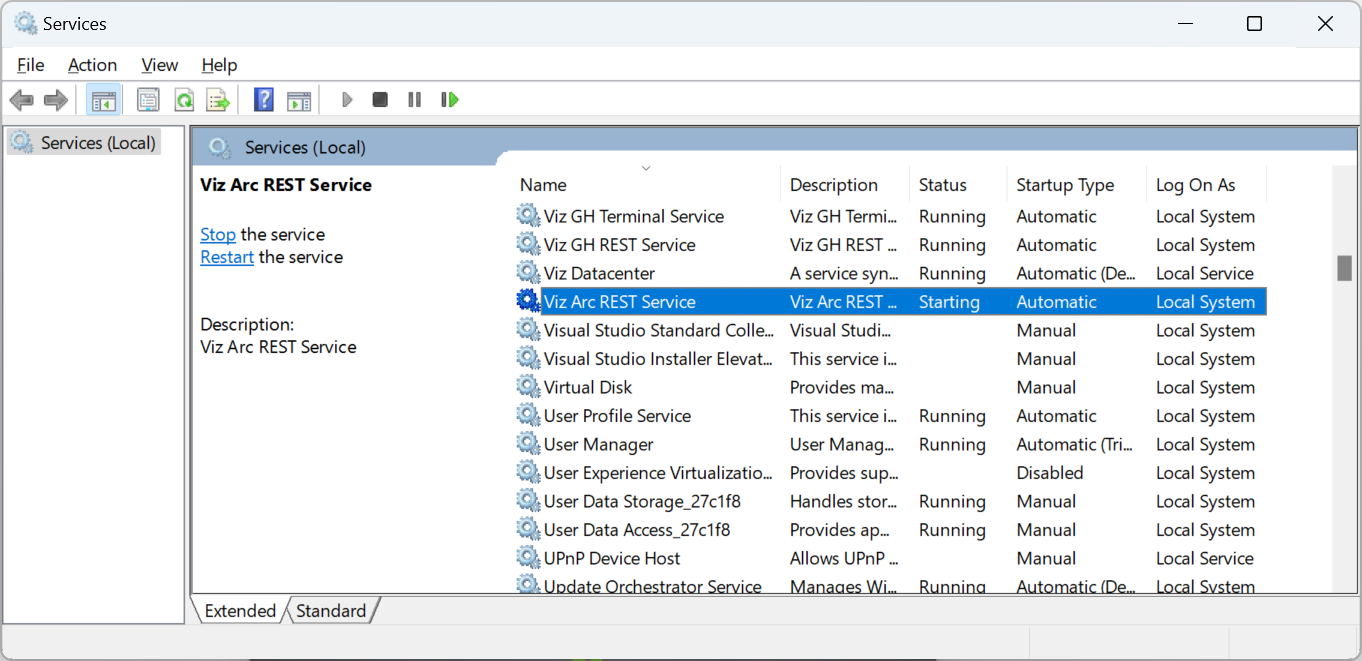Click the Refresh toolbar icon
The height and width of the screenshot is (661, 1362).
click(x=183, y=100)
